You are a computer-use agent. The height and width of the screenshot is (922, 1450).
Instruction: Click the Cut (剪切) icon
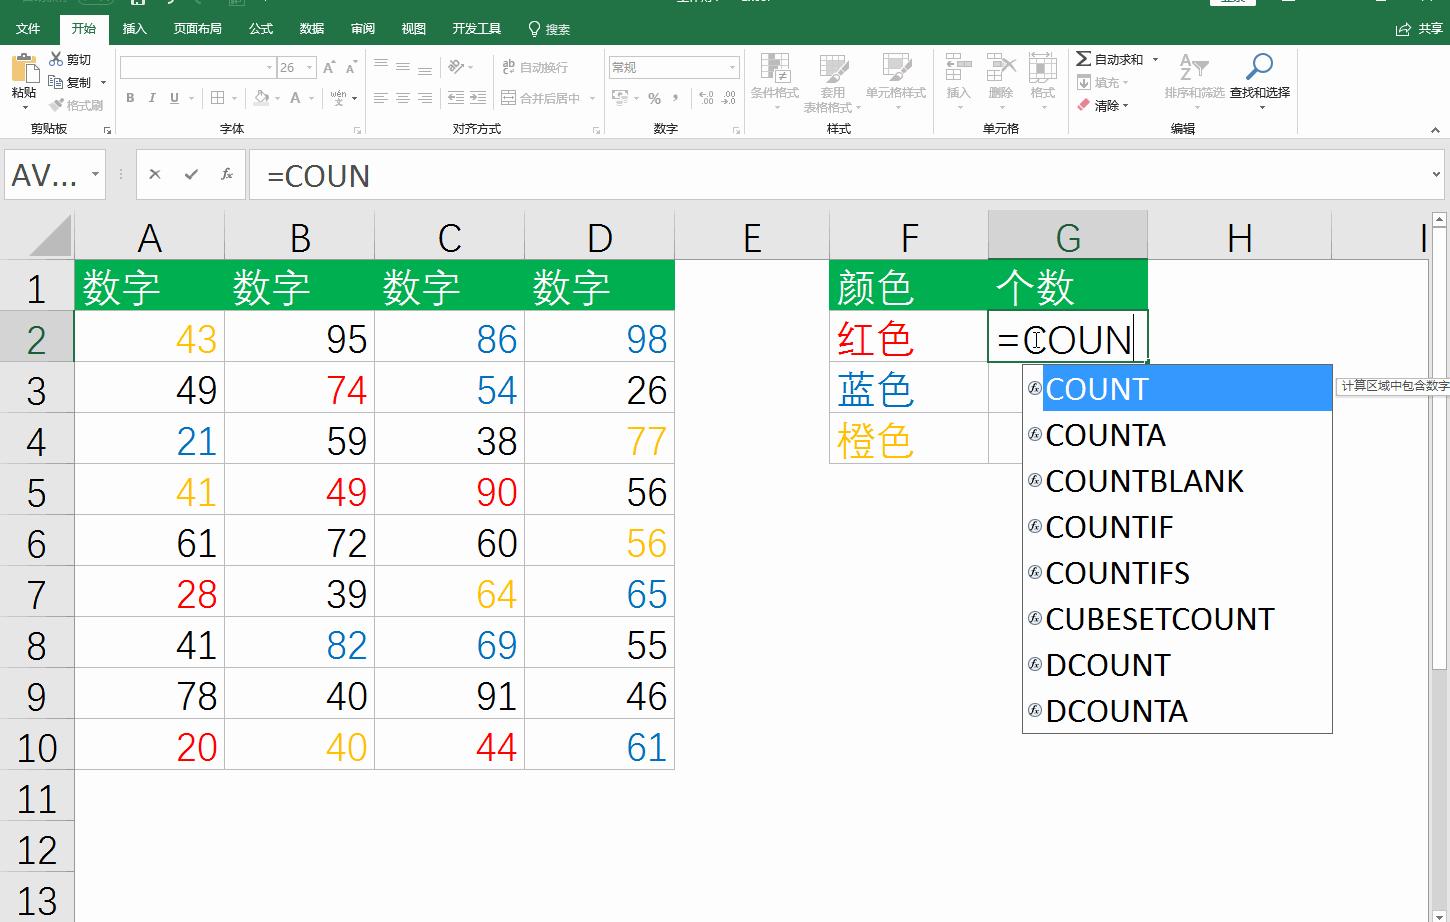(x=57, y=59)
